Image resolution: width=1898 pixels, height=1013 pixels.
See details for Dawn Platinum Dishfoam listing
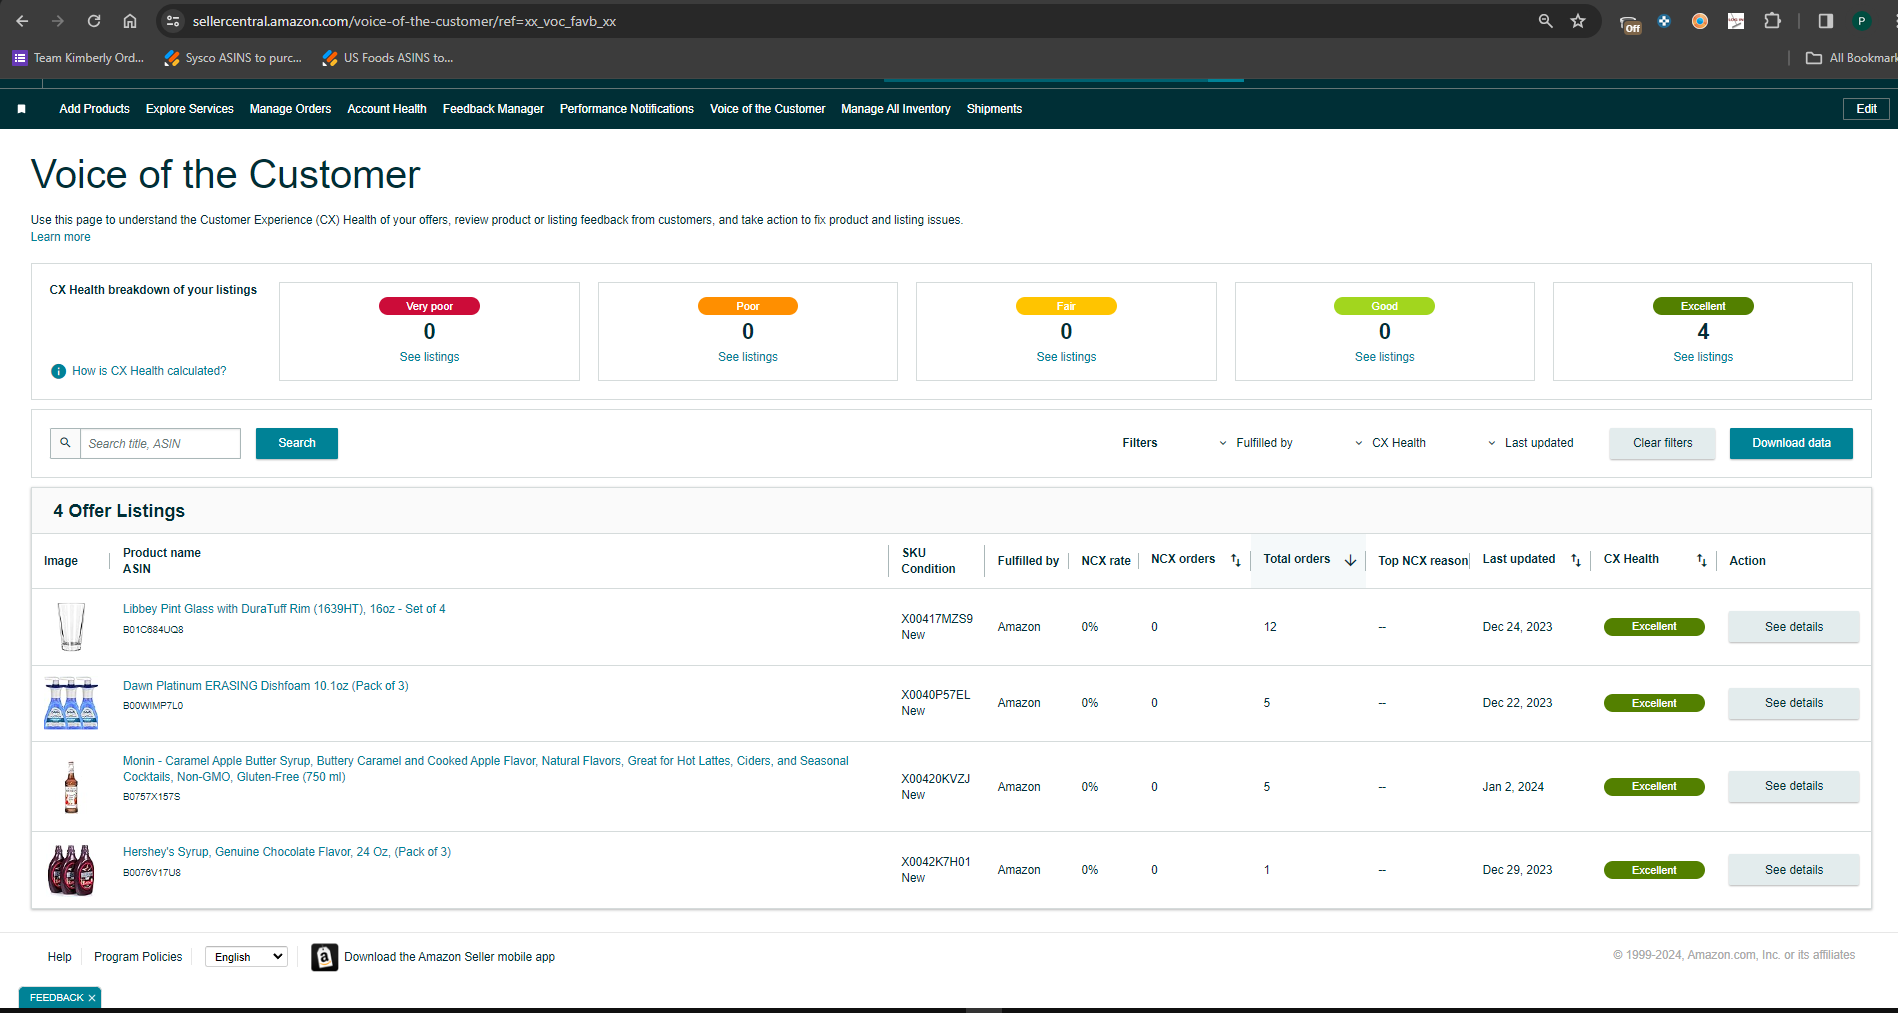point(1794,703)
